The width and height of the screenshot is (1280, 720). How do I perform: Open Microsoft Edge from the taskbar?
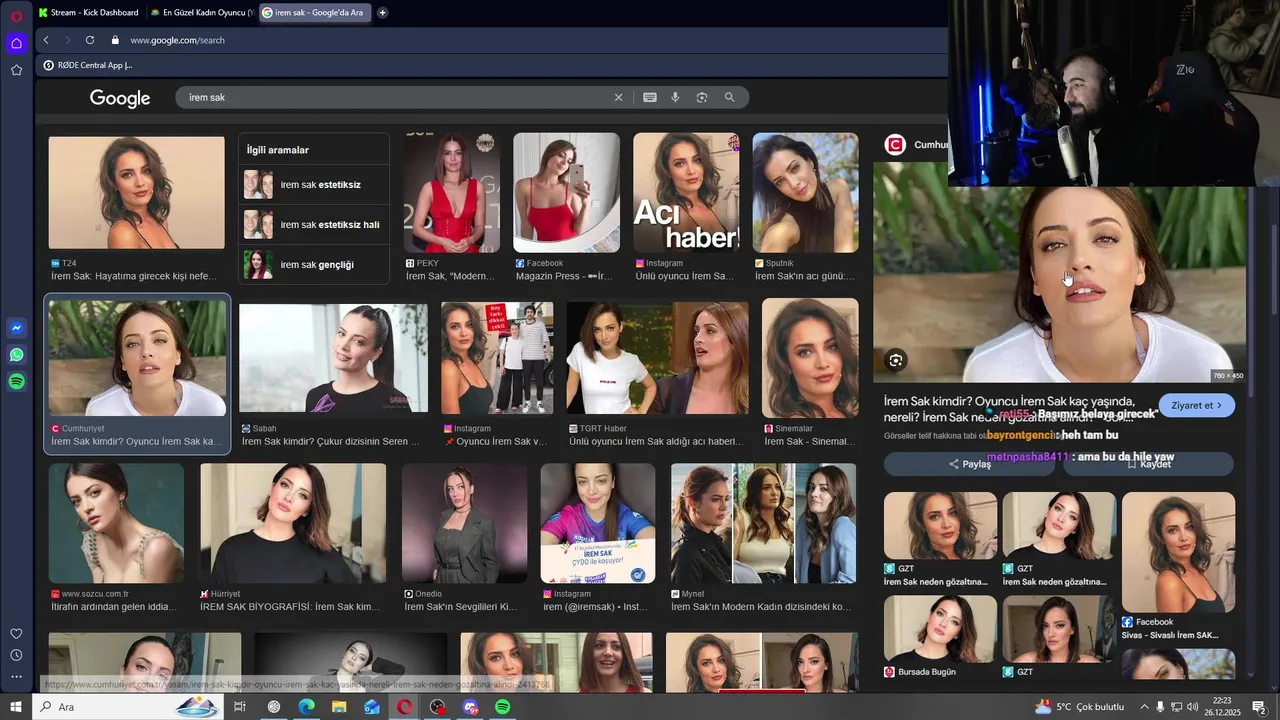point(306,707)
